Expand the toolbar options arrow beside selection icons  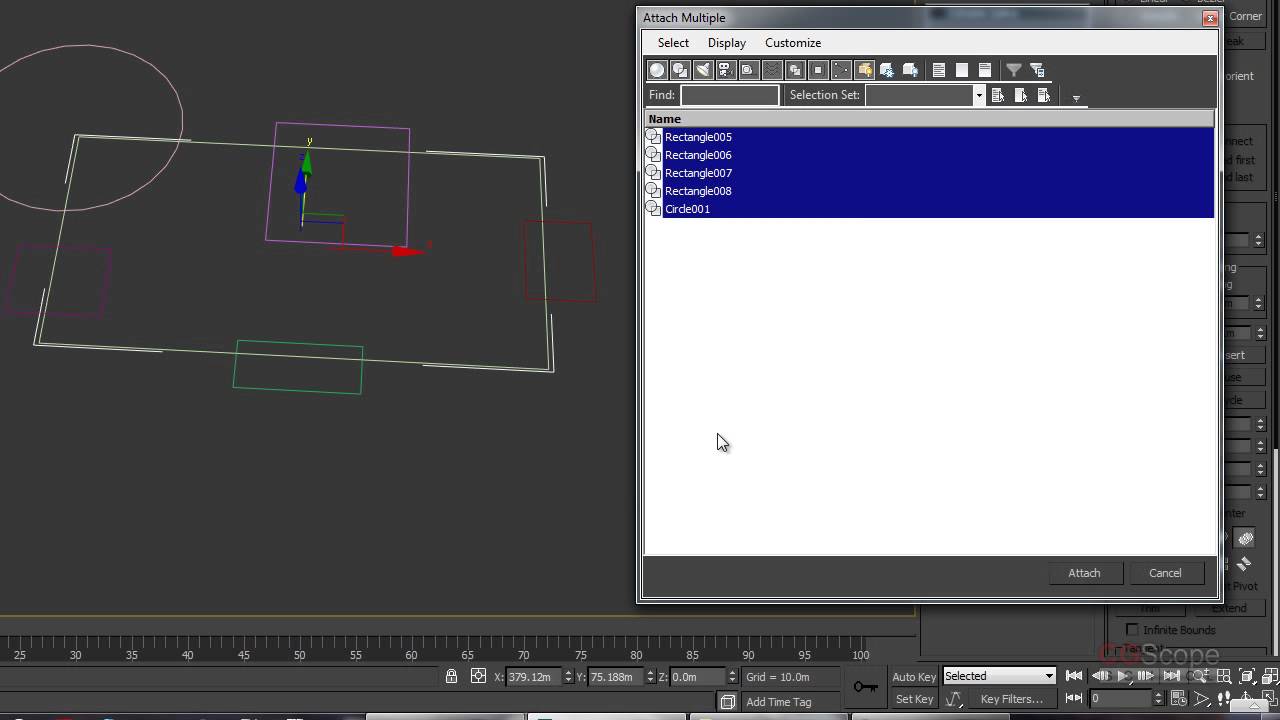click(x=1076, y=98)
